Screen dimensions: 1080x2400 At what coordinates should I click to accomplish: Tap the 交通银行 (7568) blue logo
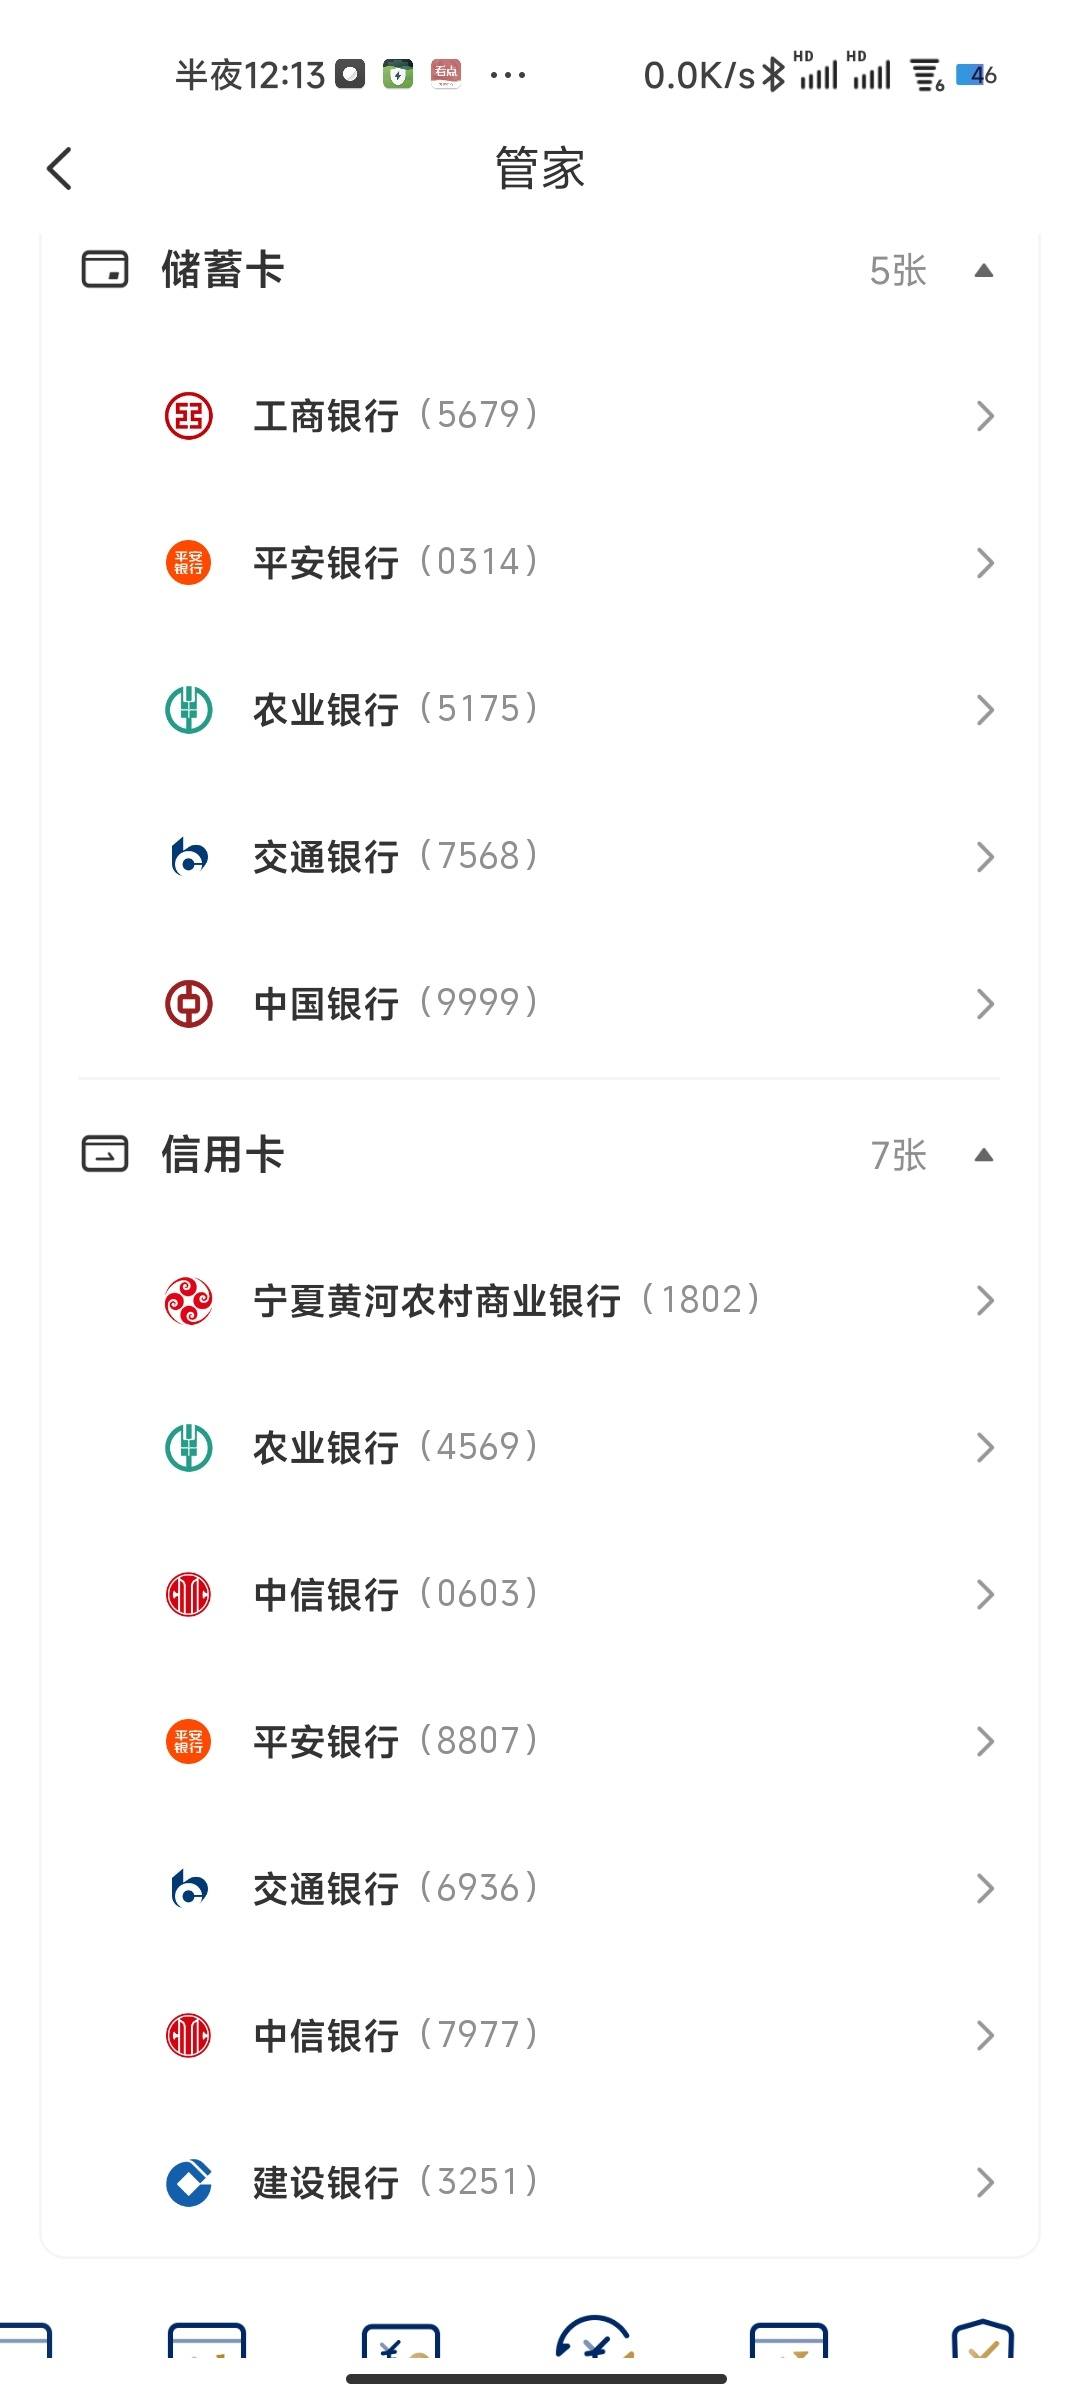click(188, 857)
